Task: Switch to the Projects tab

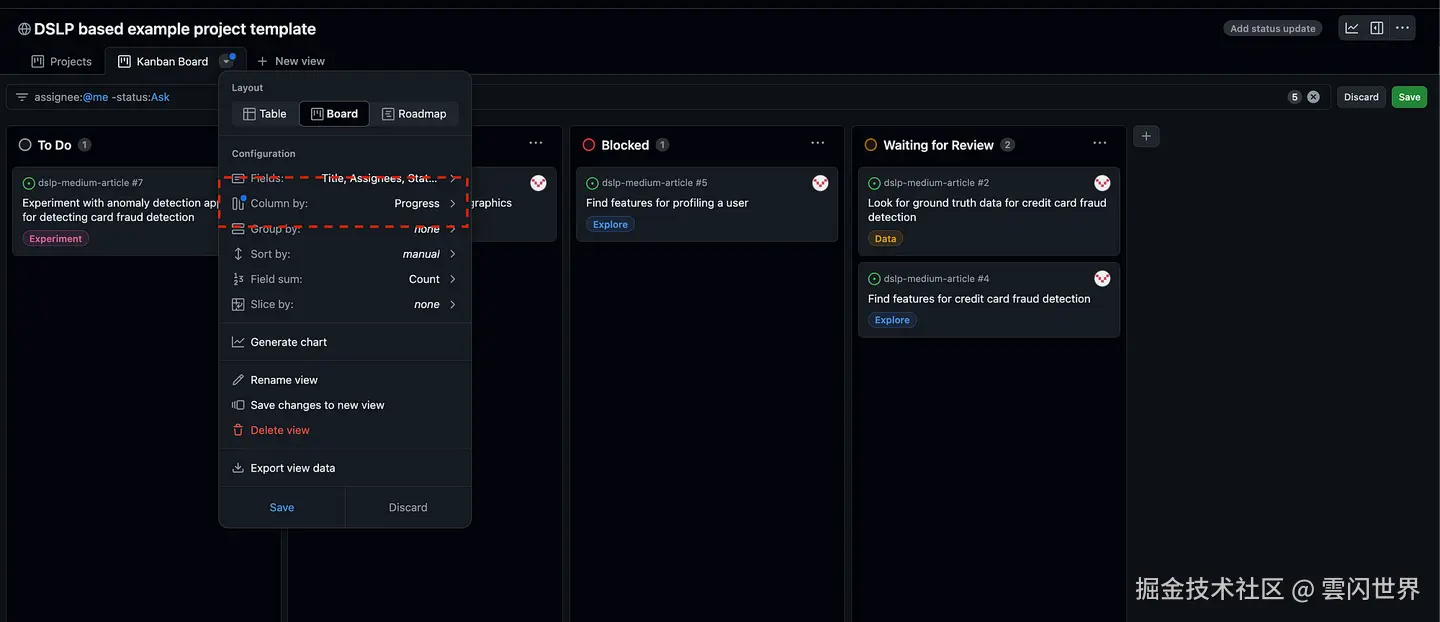Action: tap(62, 61)
